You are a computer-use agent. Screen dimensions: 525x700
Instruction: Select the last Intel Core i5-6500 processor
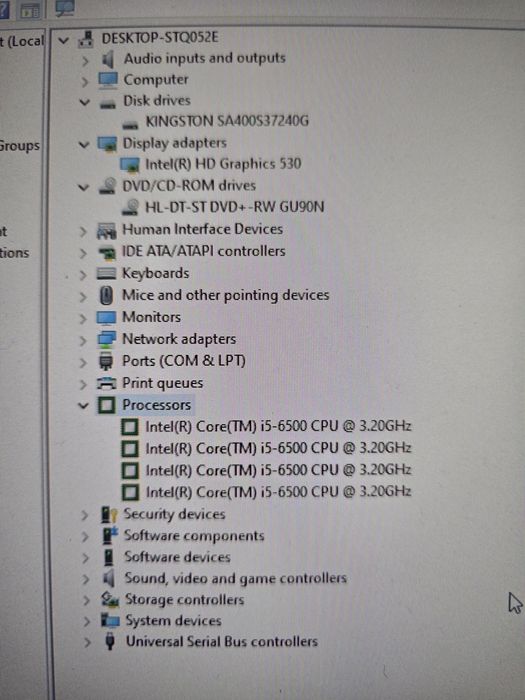point(278,492)
